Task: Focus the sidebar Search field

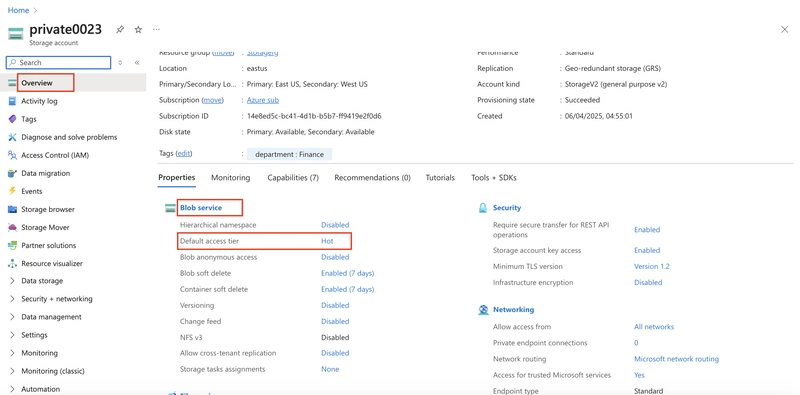Action: click(x=58, y=63)
